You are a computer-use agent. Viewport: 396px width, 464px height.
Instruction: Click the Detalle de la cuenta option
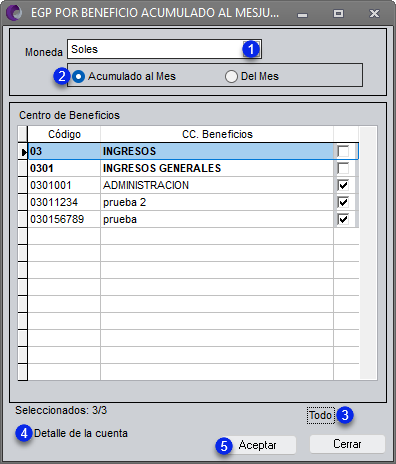coord(81,433)
